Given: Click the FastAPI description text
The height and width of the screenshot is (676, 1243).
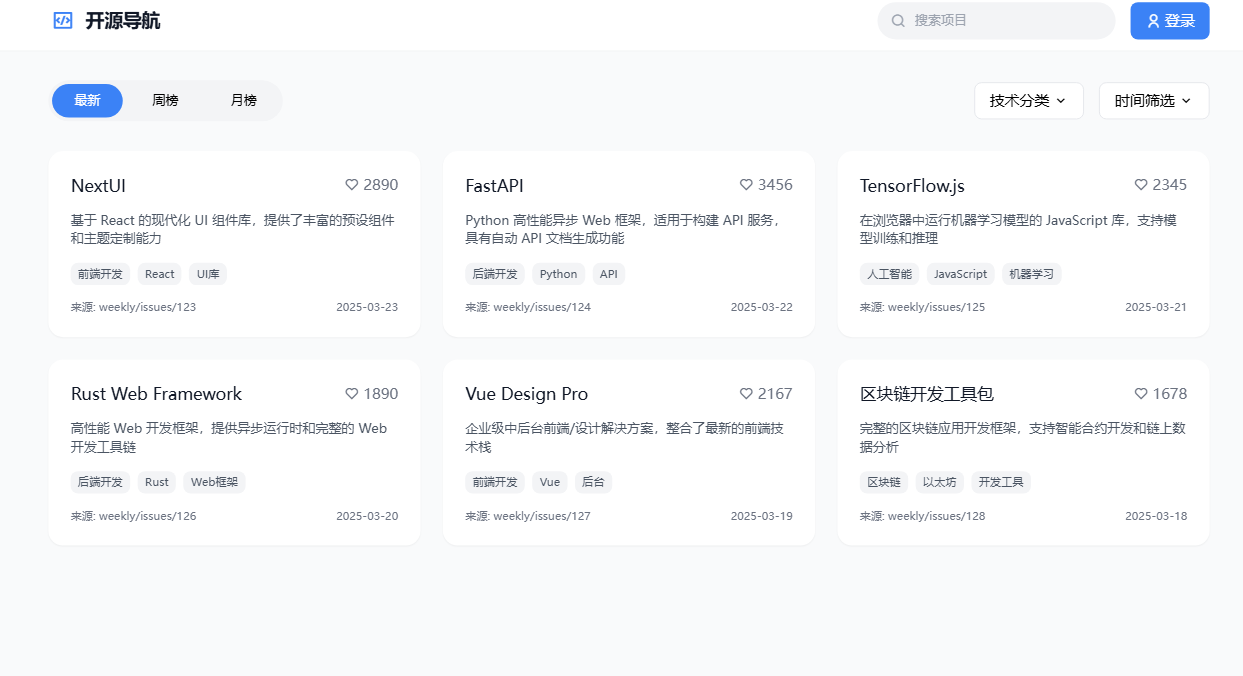Looking at the screenshot, I should coord(624,229).
